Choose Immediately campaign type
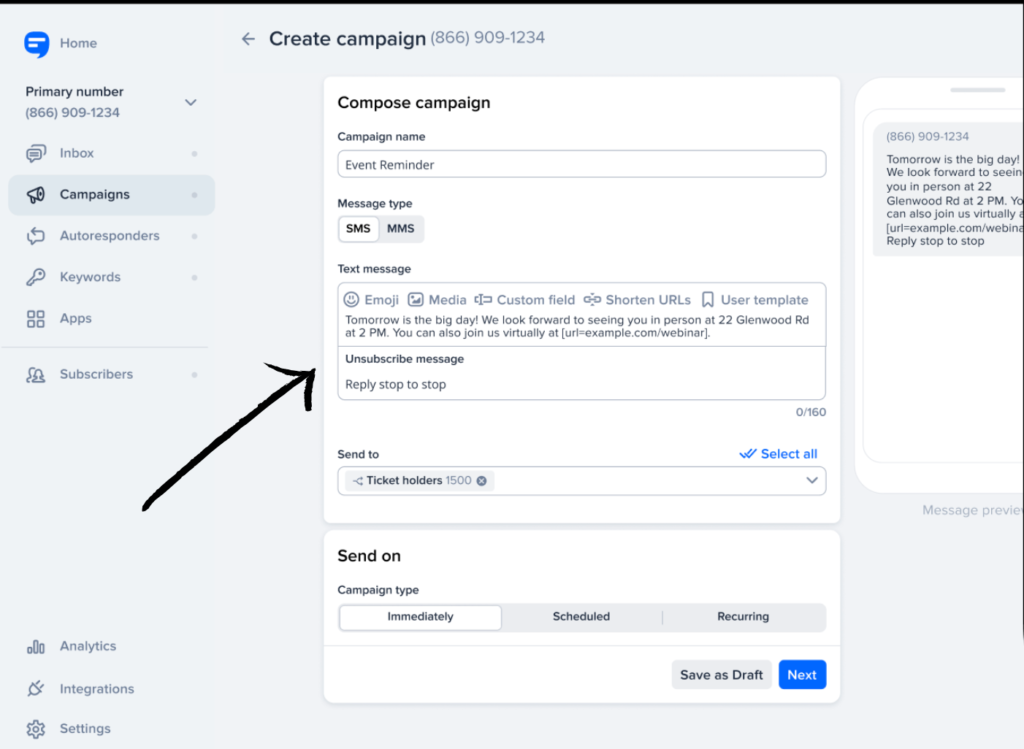Screen dimensions: 1024x749 [420, 617]
